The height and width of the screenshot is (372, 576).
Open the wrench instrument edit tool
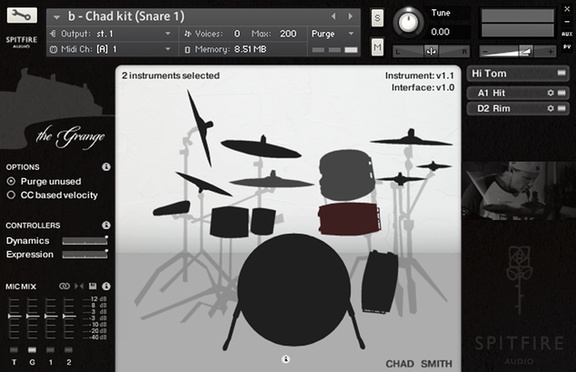(22, 15)
